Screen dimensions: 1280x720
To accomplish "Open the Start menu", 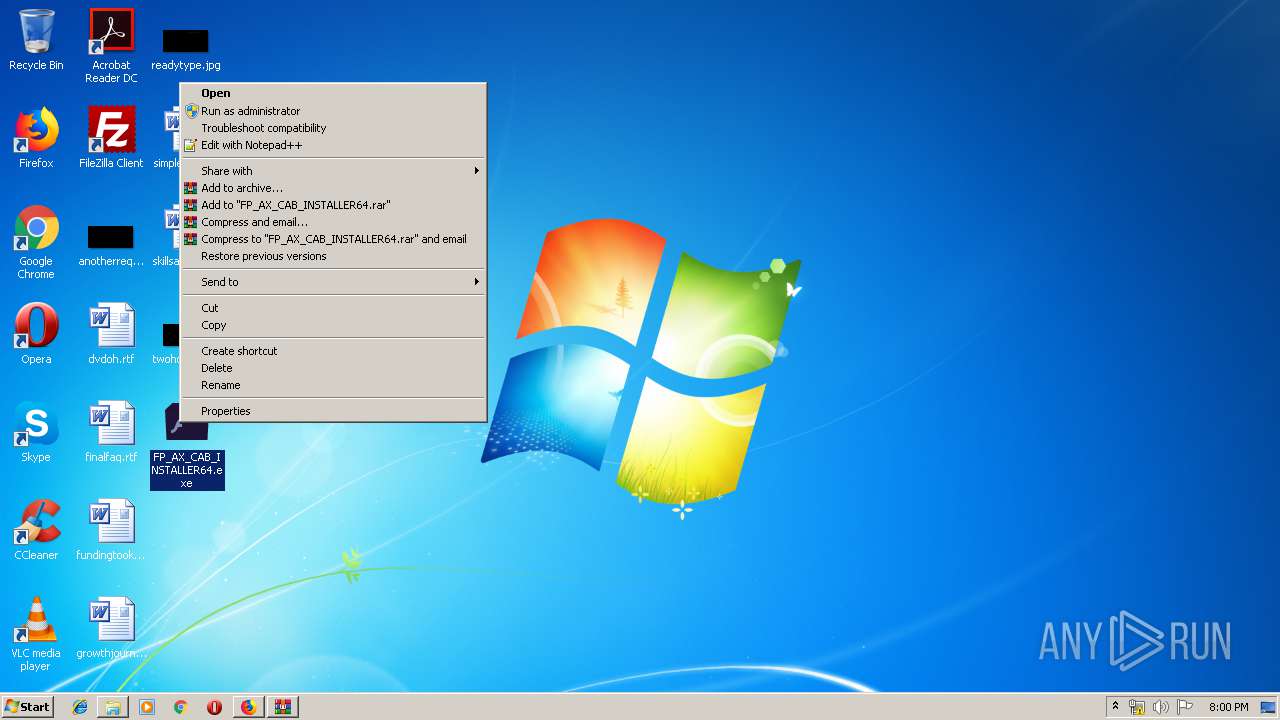I will [x=28, y=707].
